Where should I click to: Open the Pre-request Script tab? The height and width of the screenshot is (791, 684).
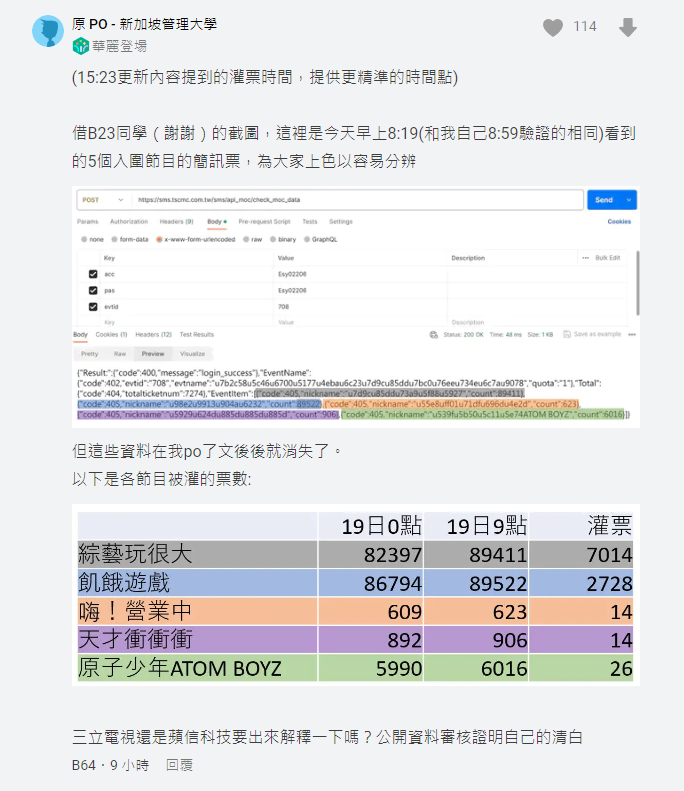click(264, 221)
